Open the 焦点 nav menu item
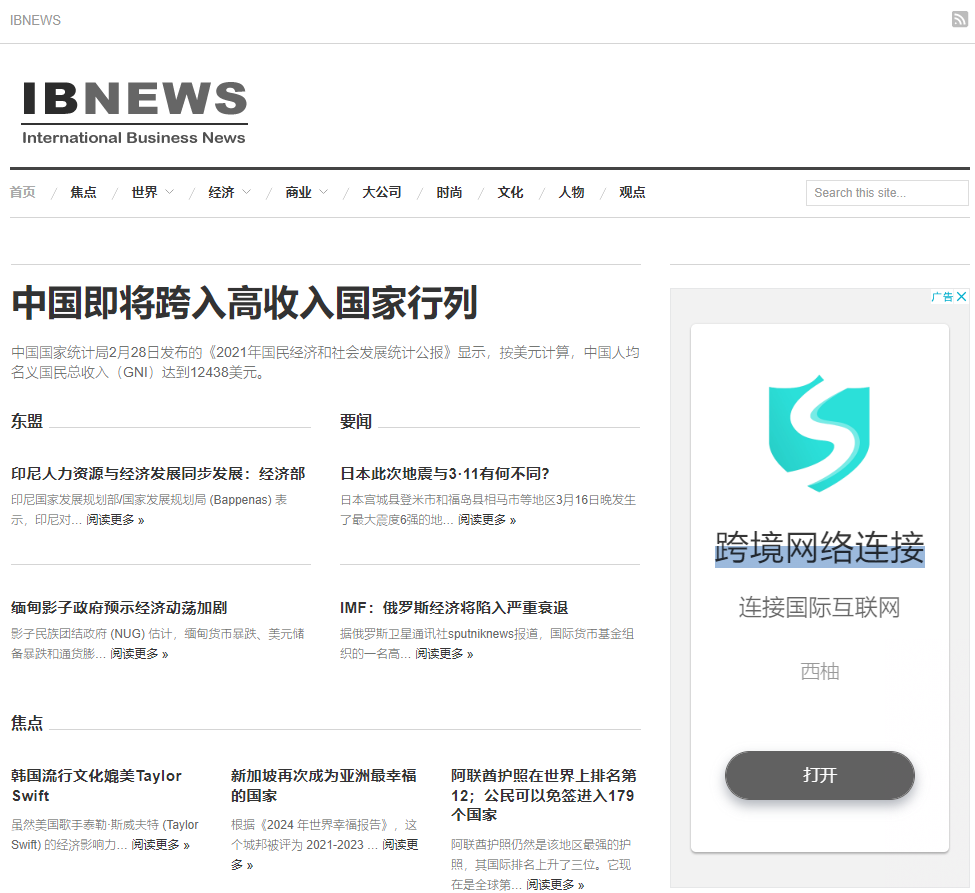 tap(83, 192)
